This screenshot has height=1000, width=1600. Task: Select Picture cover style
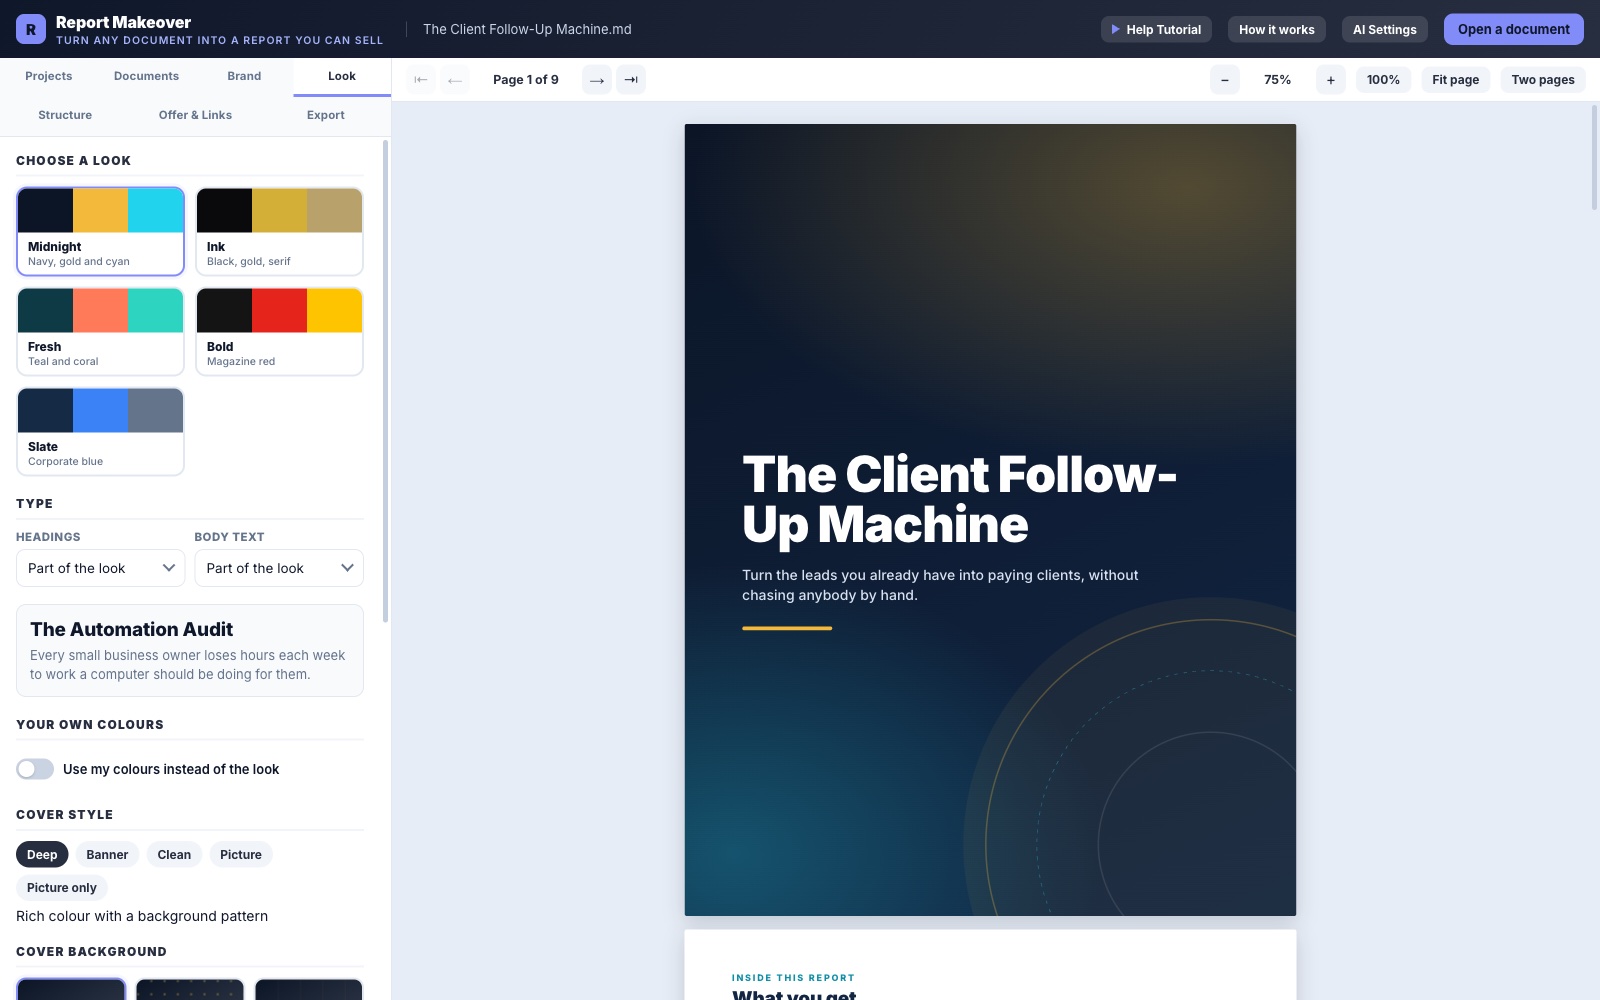click(x=241, y=855)
